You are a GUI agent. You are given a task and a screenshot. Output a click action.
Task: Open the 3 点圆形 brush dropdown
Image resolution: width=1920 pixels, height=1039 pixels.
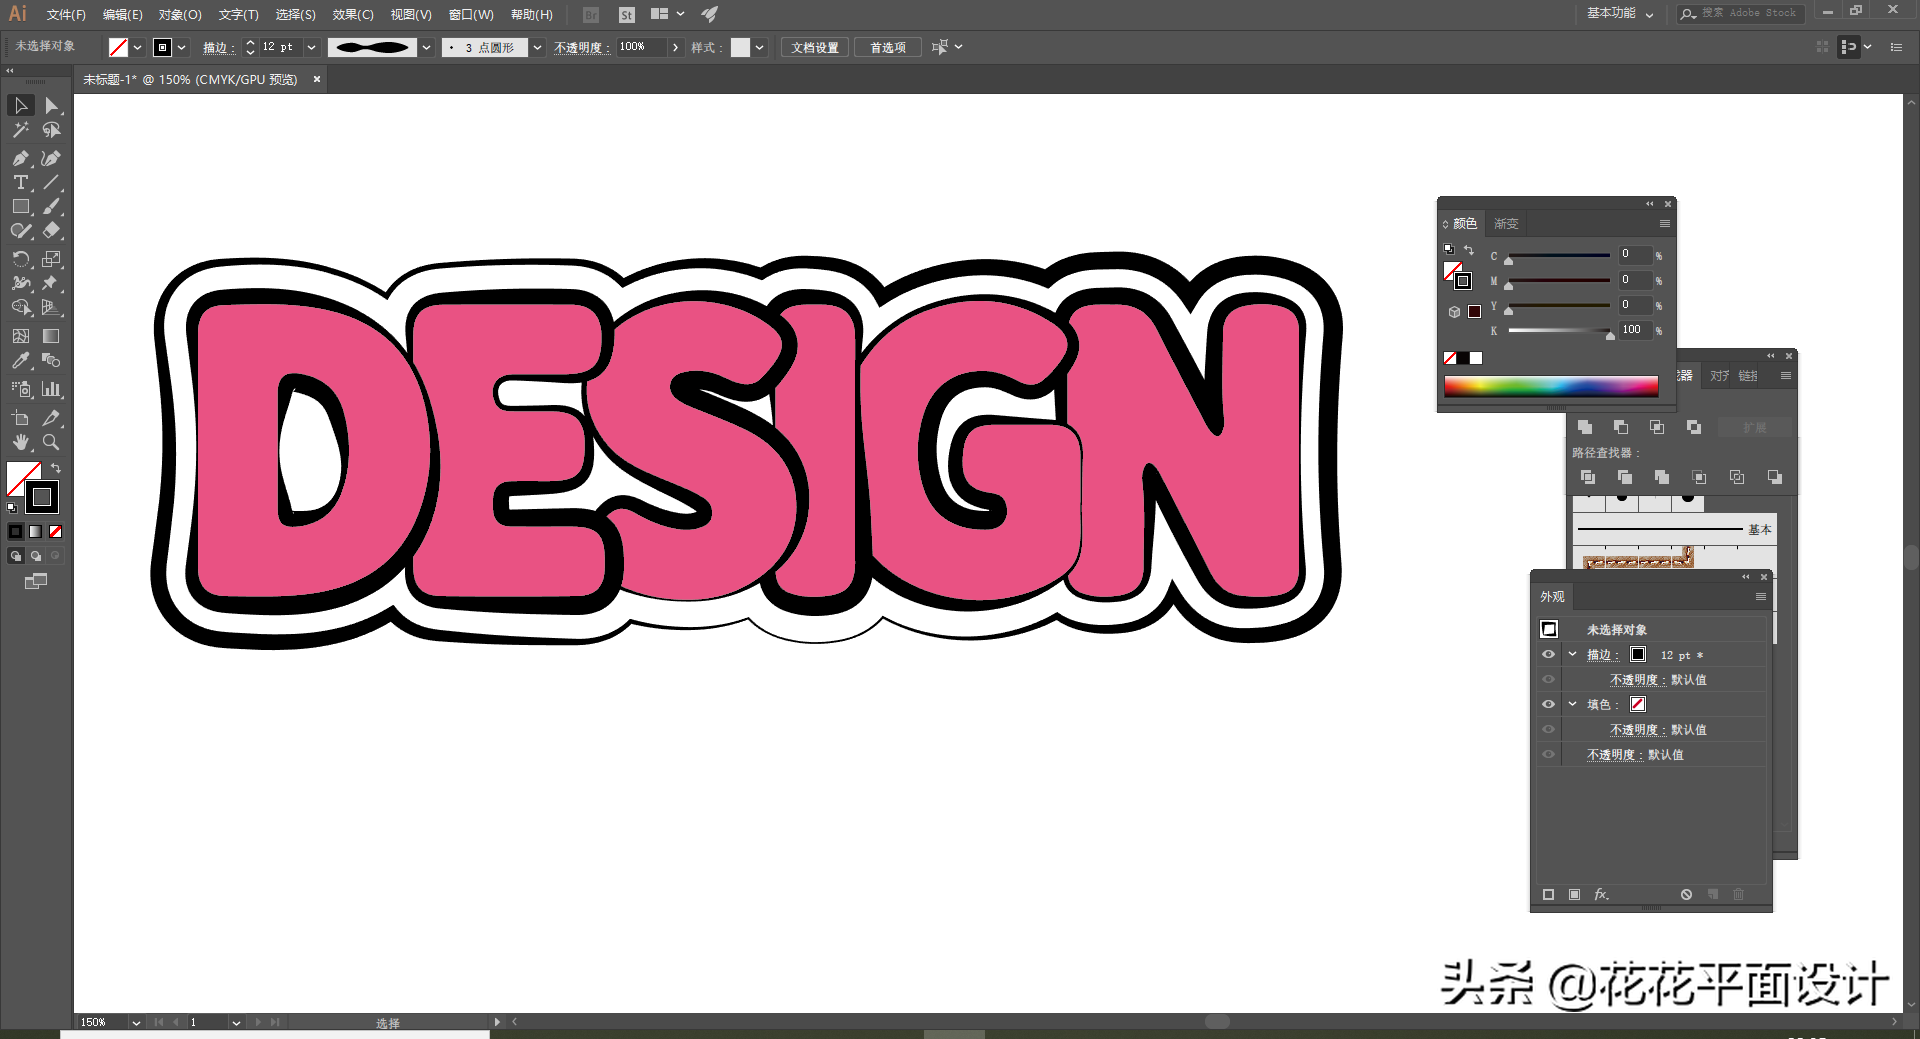(x=537, y=47)
